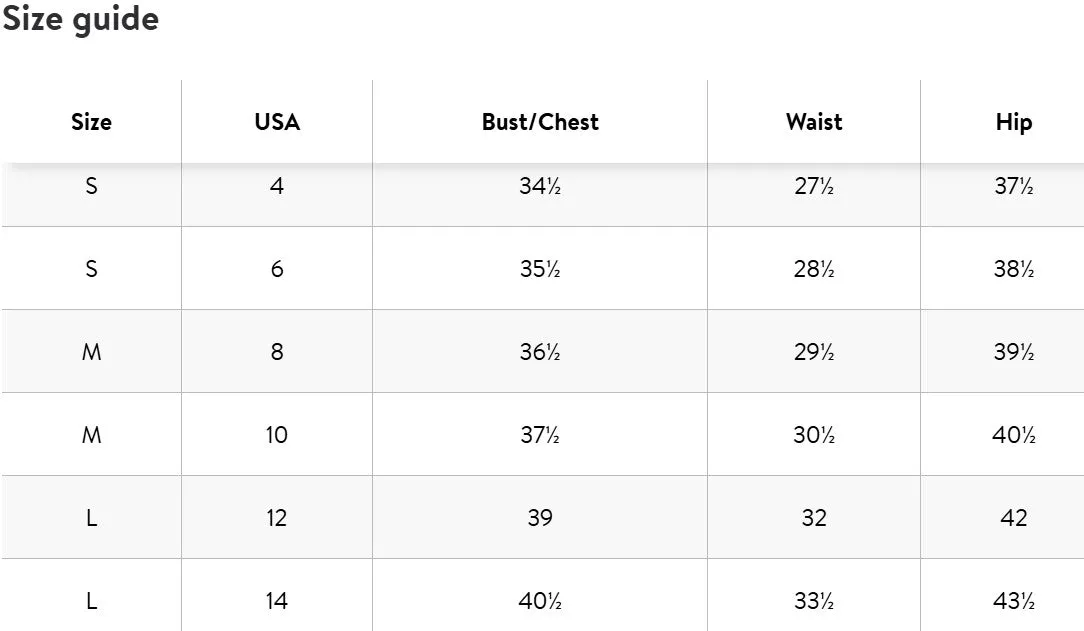1084x631 pixels.
Task: Click hip value 42 cell
Action: (1013, 518)
